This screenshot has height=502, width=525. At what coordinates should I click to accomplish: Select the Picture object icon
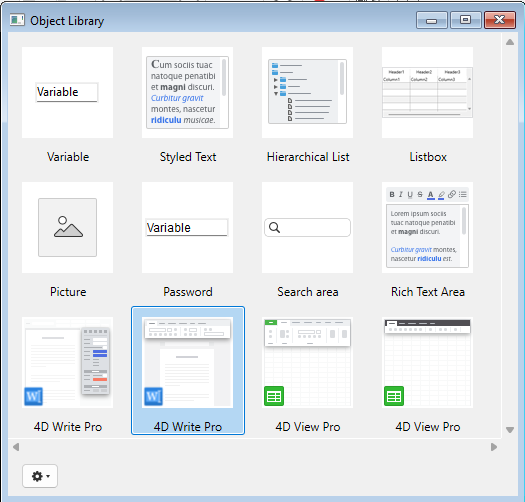tap(67, 227)
